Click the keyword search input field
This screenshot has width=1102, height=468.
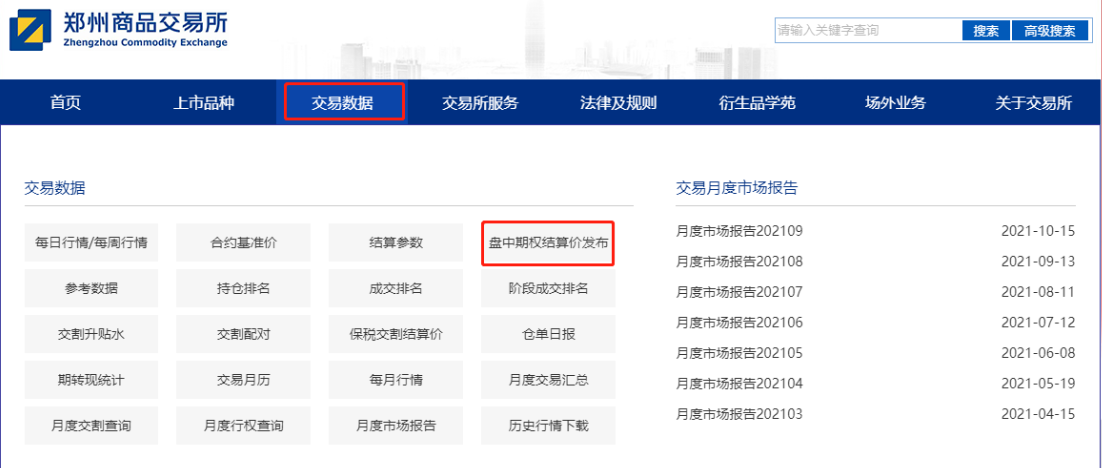click(866, 31)
